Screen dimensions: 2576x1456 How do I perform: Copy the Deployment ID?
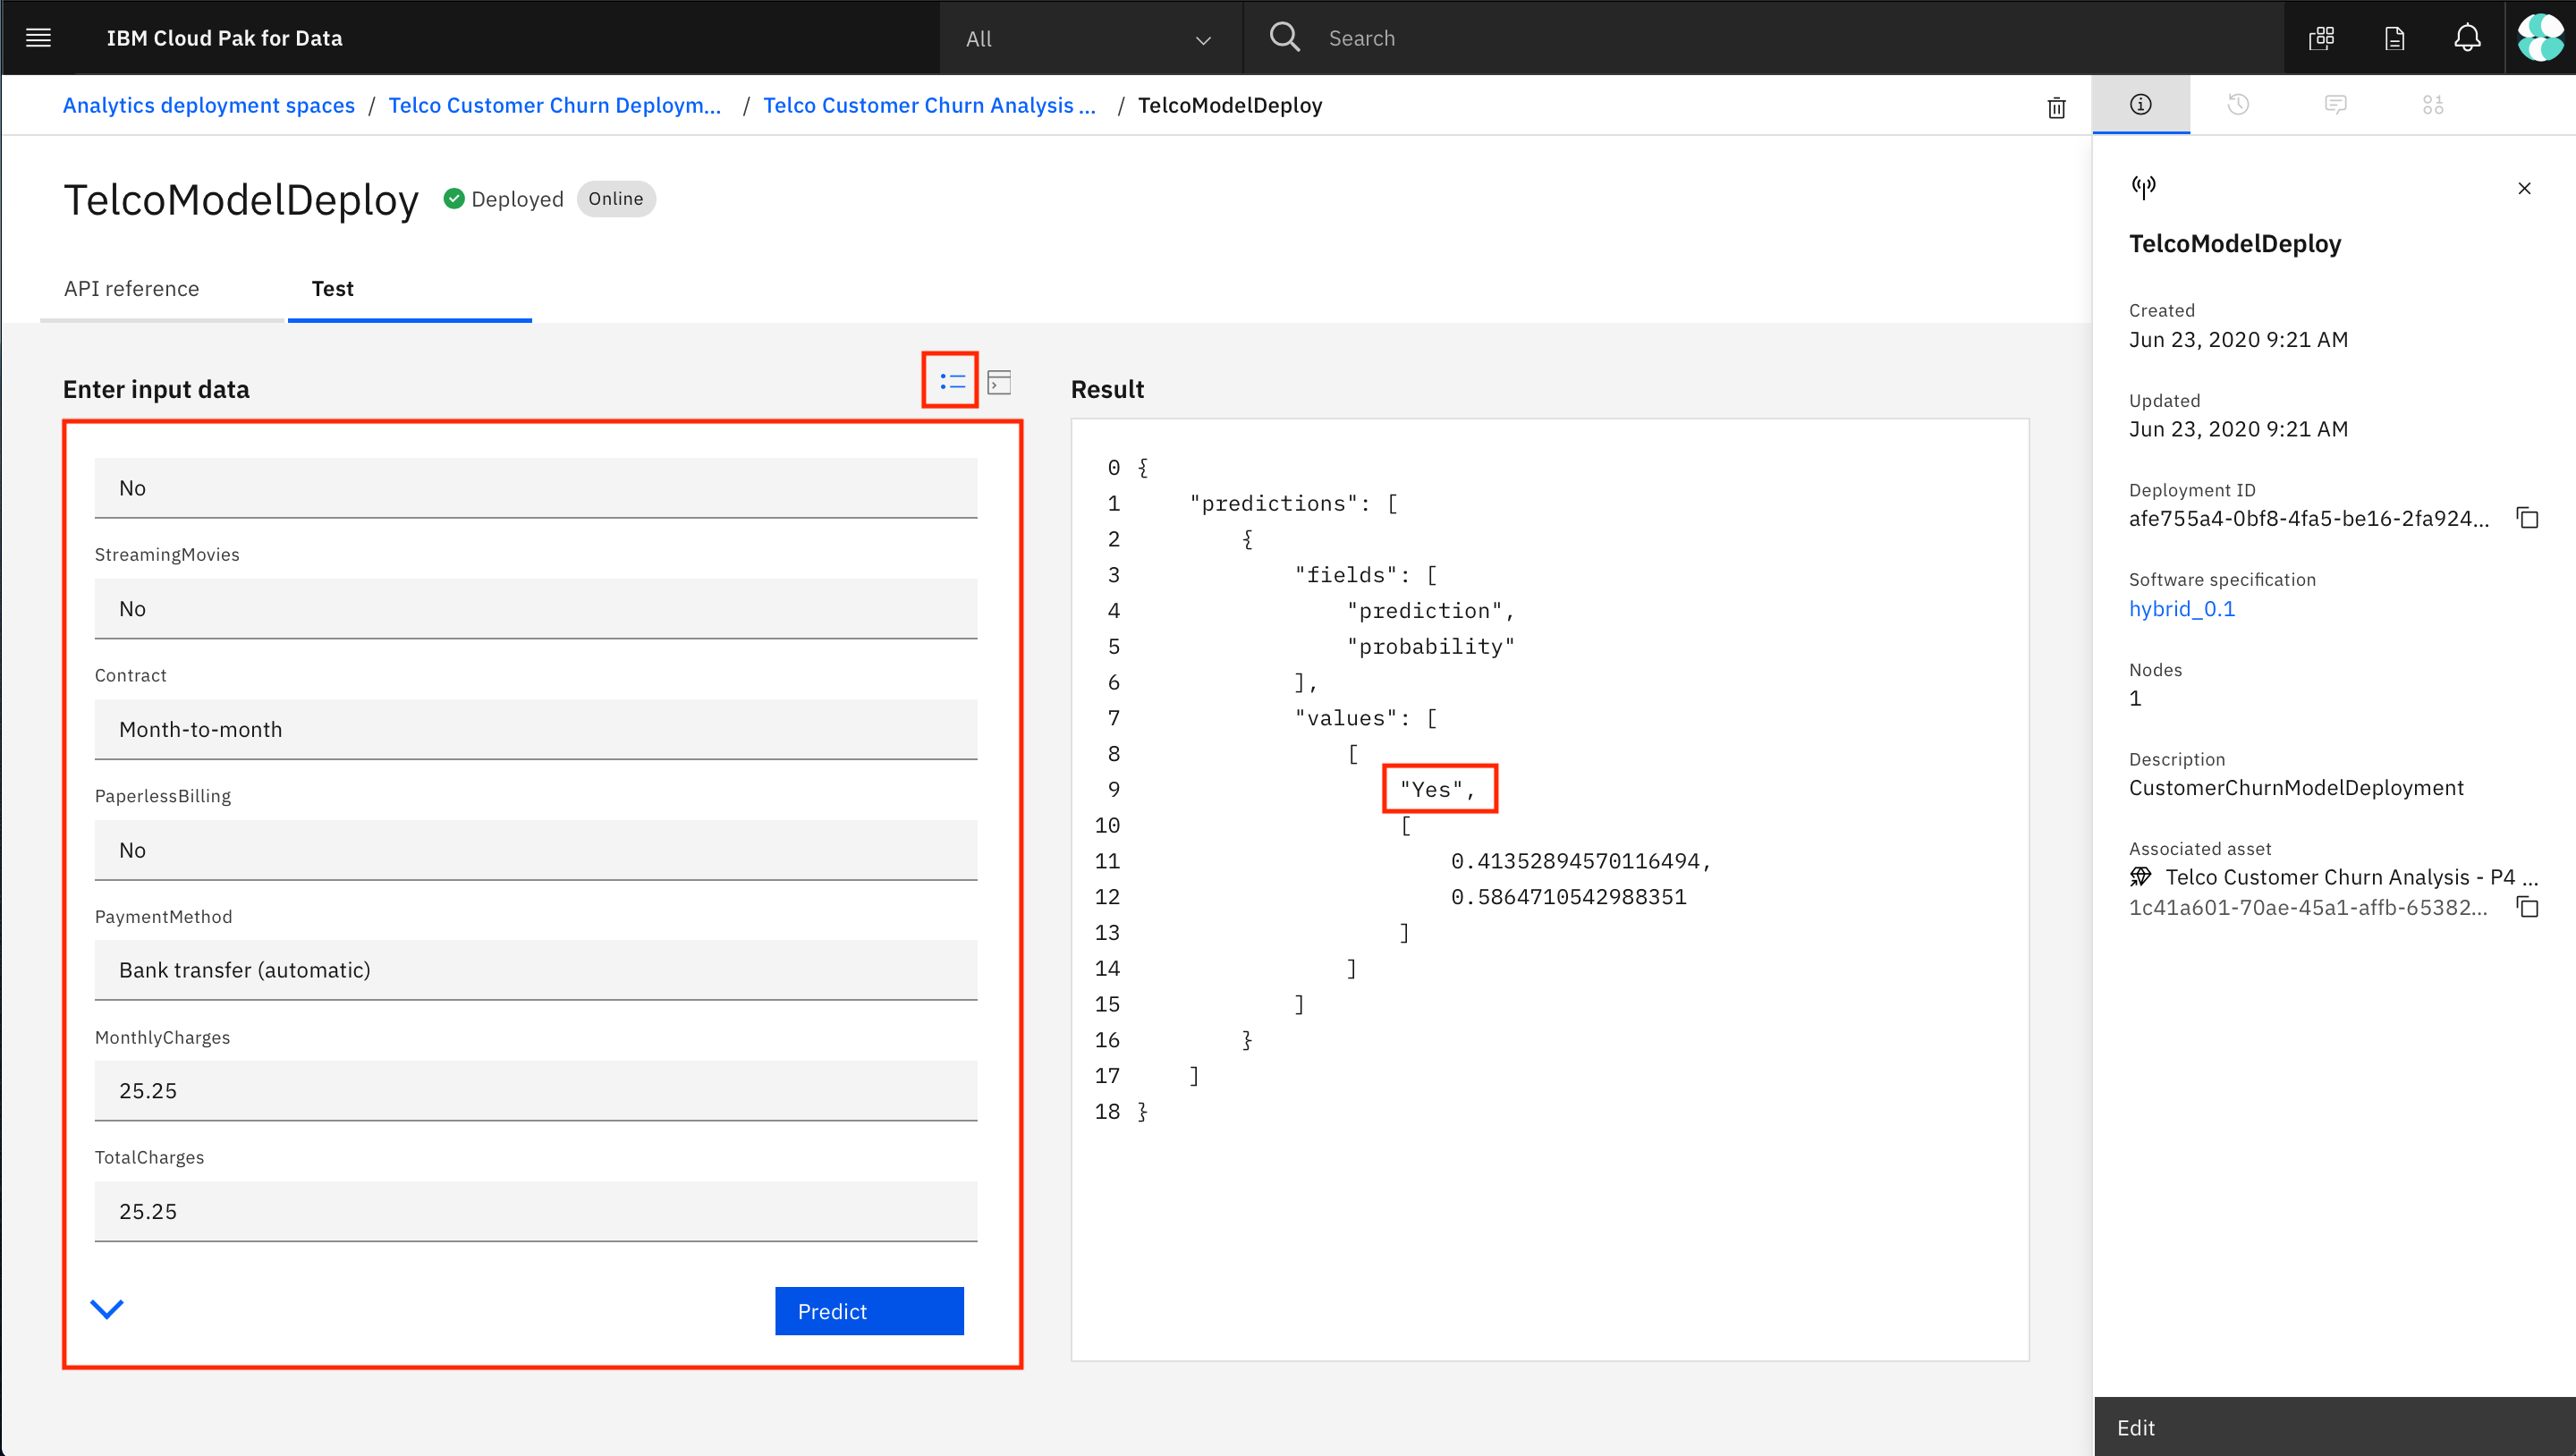click(2527, 518)
